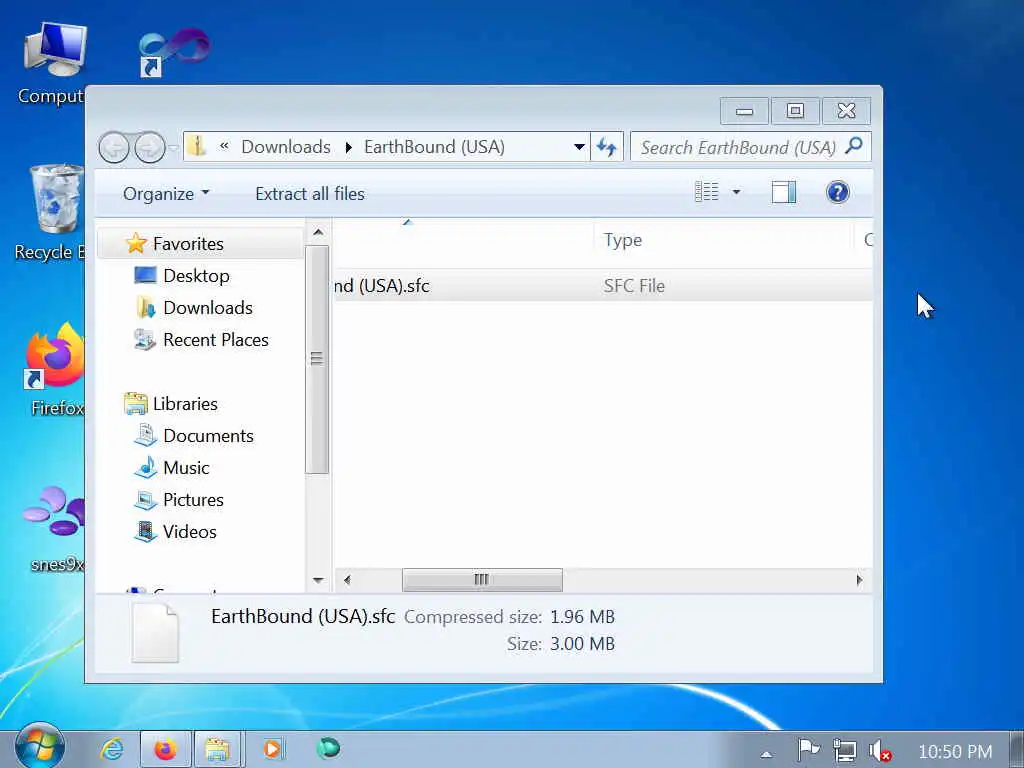Expand the arrow between Downloads and EarthBound (USA)
The width and height of the screenshot is (1024, 768).
(348, 148)
